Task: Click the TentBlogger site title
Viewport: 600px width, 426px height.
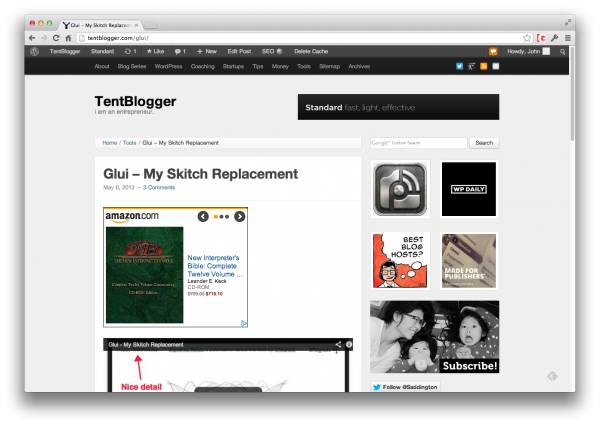Action: coord(135,101)
